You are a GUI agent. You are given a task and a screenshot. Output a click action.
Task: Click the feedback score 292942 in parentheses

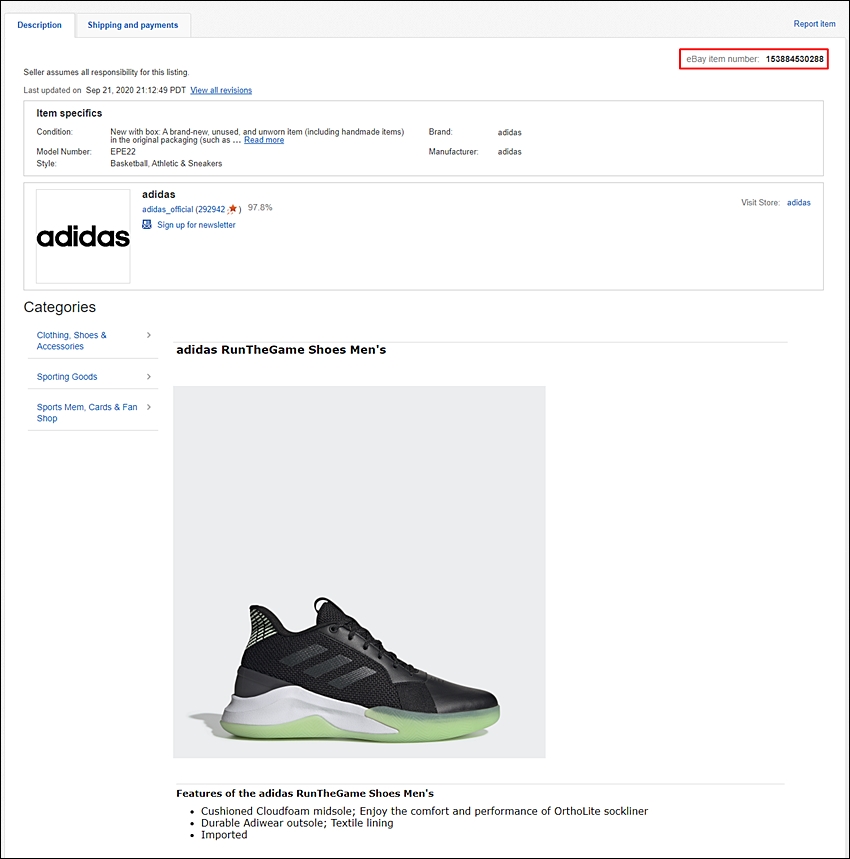[x=211, y=209]
